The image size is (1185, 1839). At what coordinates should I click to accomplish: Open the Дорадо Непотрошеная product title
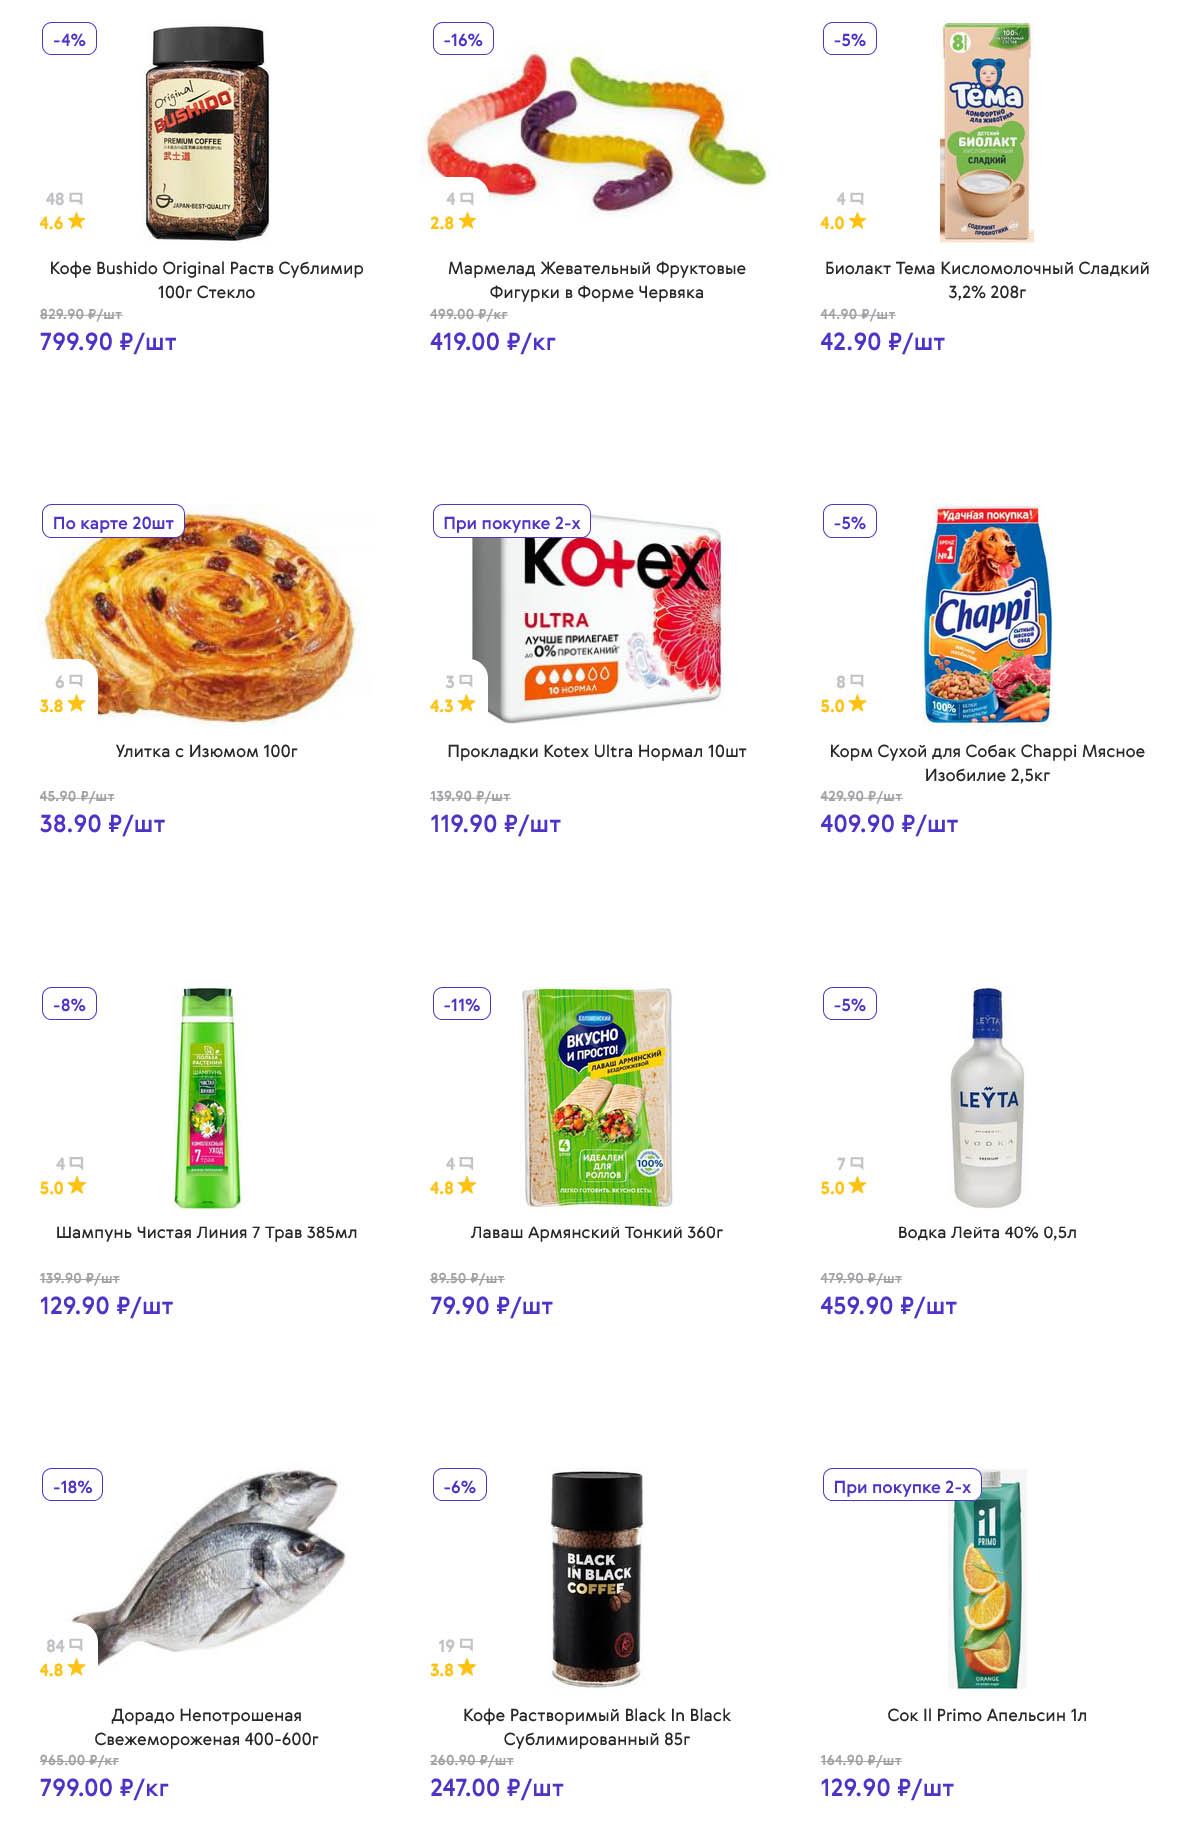(206, 1727)
